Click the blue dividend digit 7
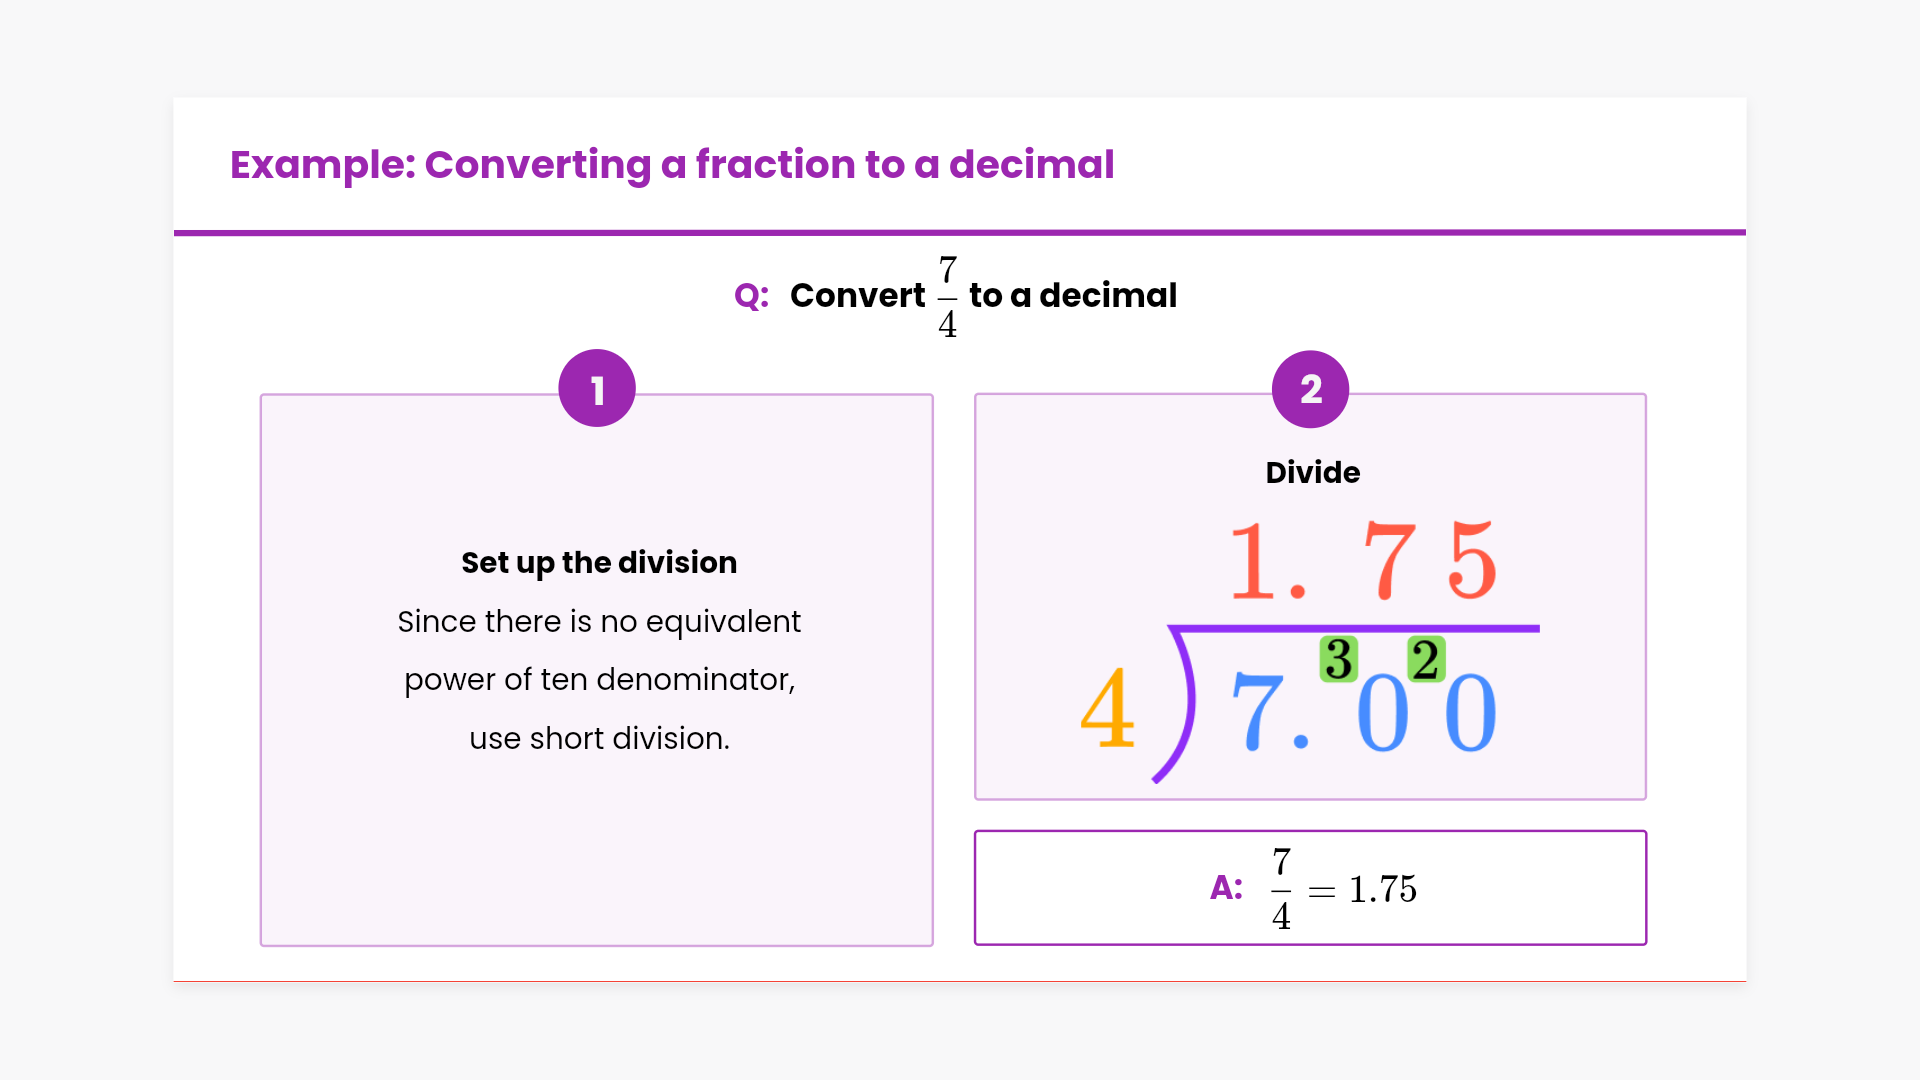This screenshot has height=1080, width=1920. point(1256,711)
